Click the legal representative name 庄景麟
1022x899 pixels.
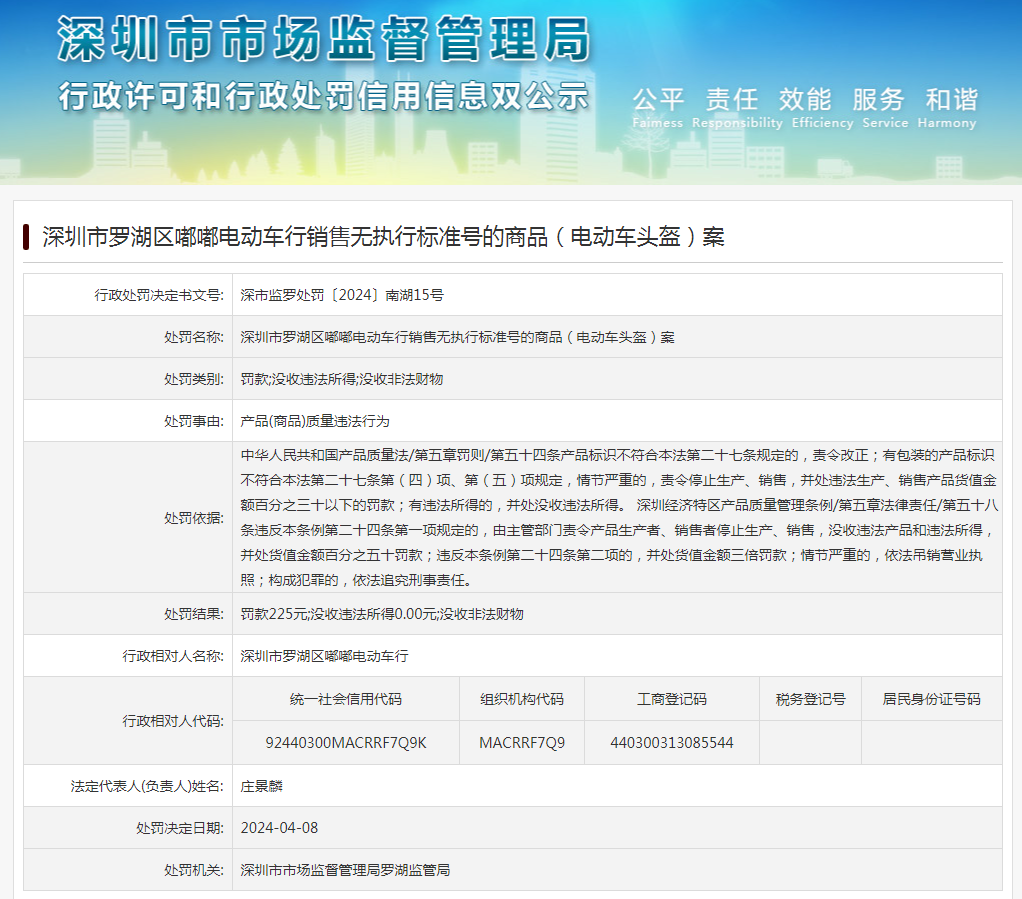coord(262,786)
